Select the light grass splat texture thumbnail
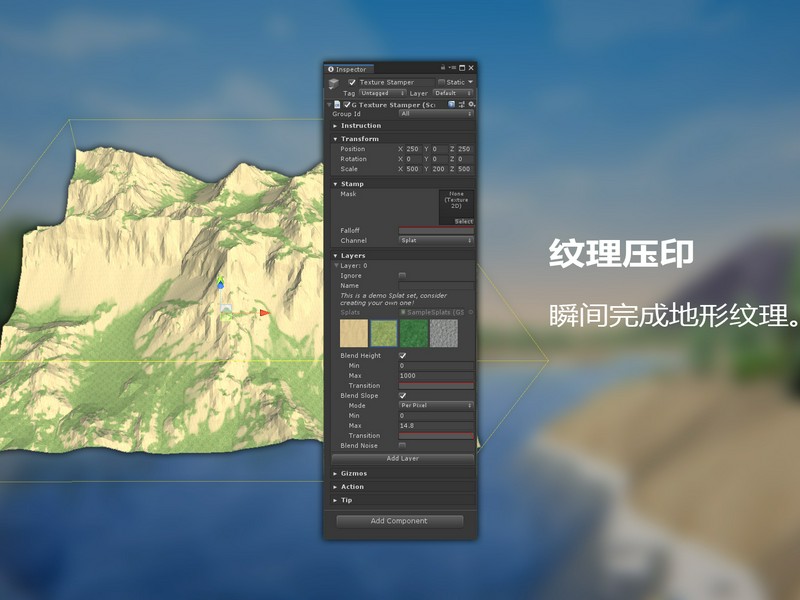 [x=384, y=333]
